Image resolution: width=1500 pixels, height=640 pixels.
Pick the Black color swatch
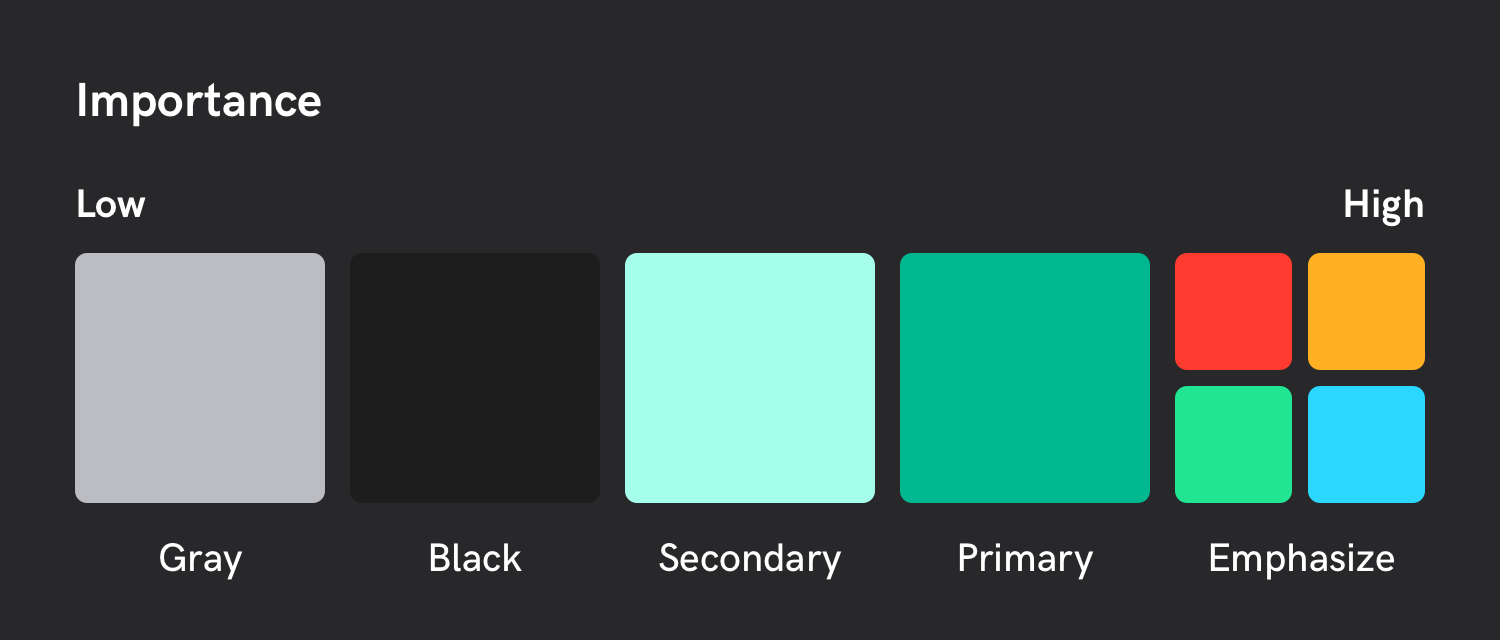[x=475, y=378]
